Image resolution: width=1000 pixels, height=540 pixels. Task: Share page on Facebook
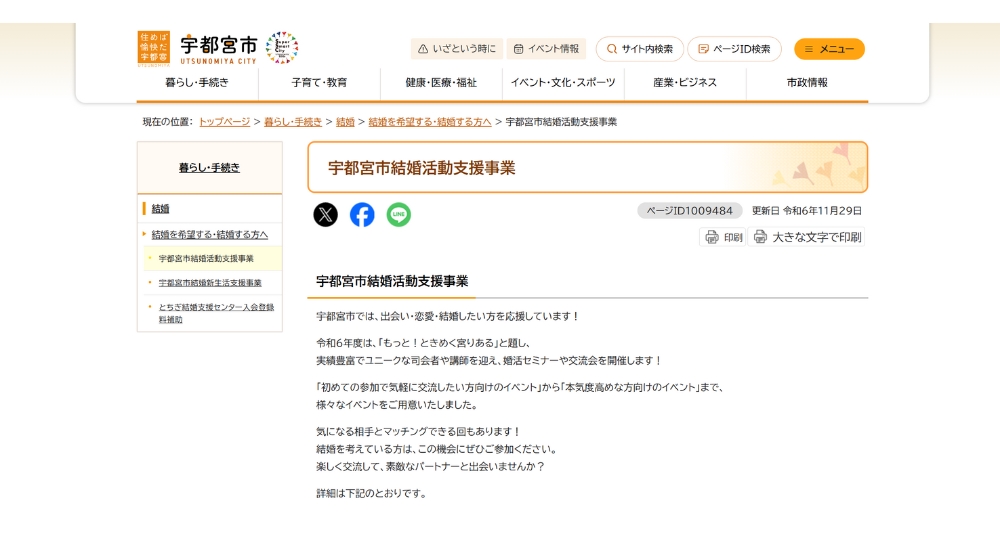tap(362, 215)
